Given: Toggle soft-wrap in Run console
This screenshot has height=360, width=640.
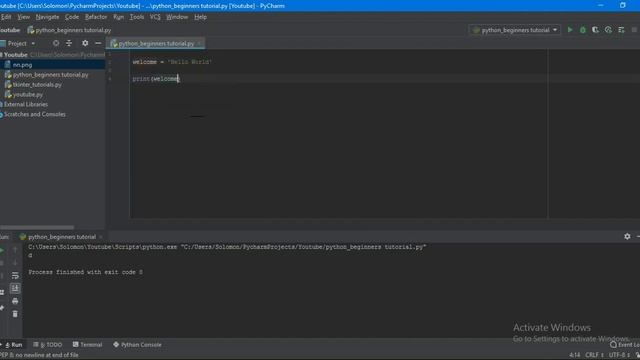Looking at the screenshot, I should point(15,276).
